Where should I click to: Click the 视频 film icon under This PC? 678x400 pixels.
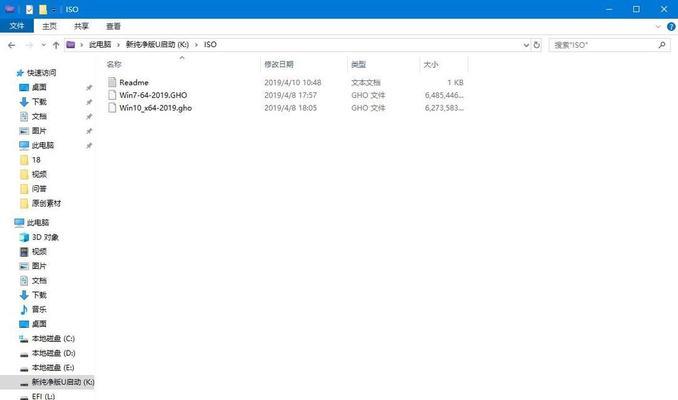(x=24, y=252)
